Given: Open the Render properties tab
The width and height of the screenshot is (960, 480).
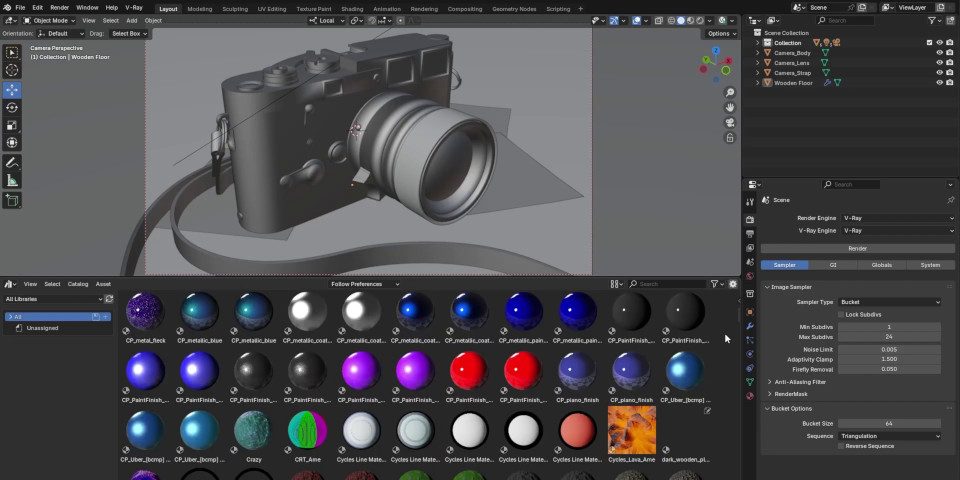Looking at the screenshot, I should [x=750, y=219].
